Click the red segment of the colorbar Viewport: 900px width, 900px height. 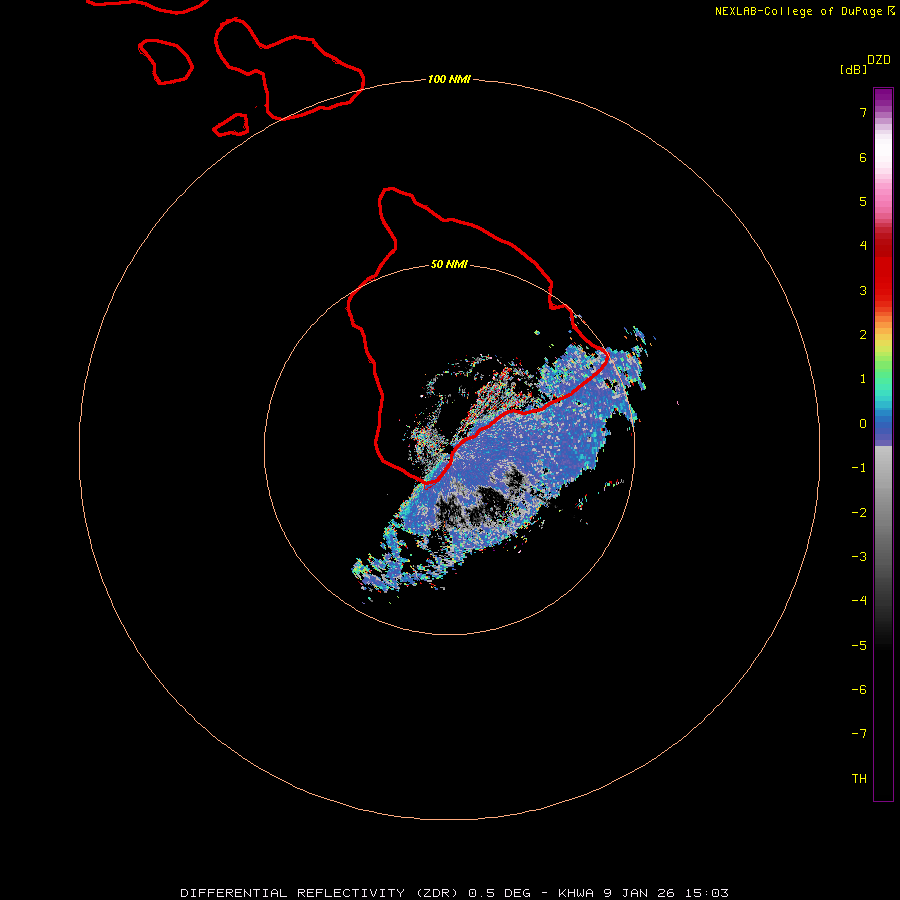point(883,267)
